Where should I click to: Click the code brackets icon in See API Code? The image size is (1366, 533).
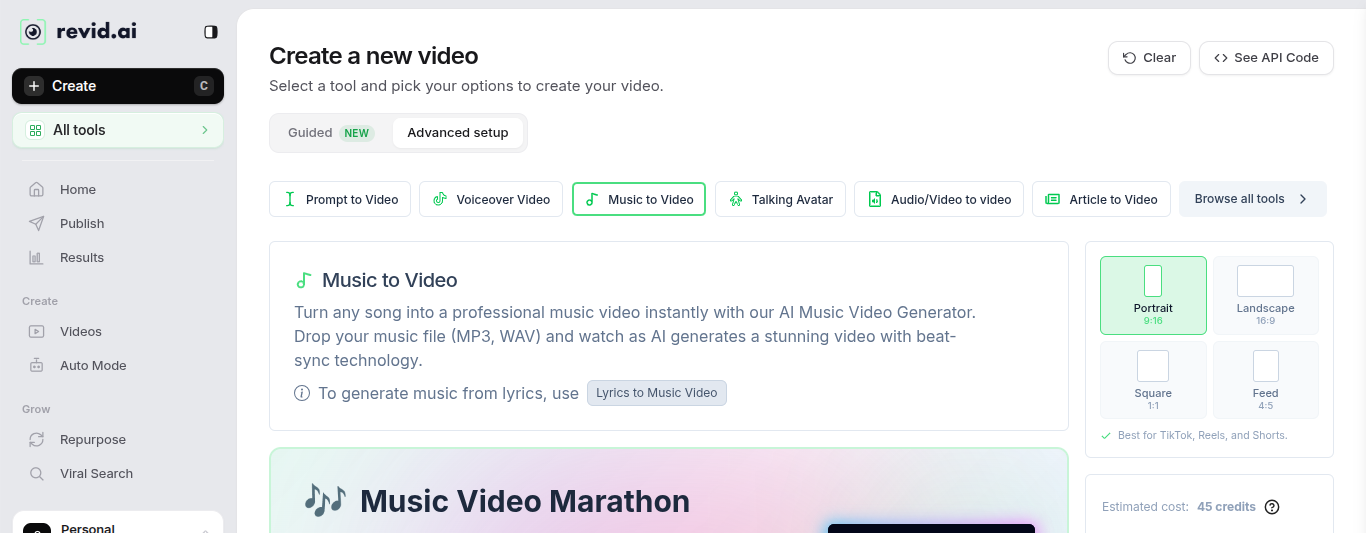1221,58
